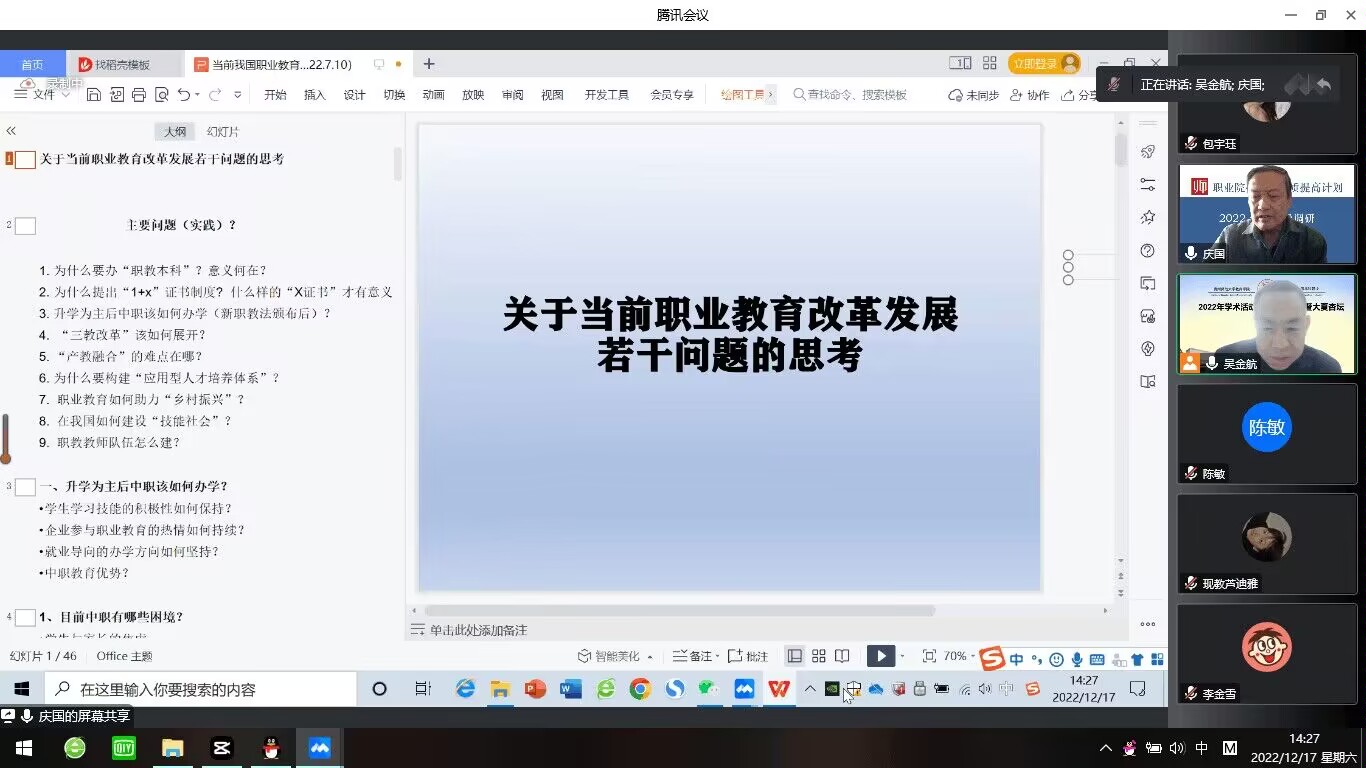
Task: Click the fit-to-window icon near zoom
Action: (x=929, y=656)
